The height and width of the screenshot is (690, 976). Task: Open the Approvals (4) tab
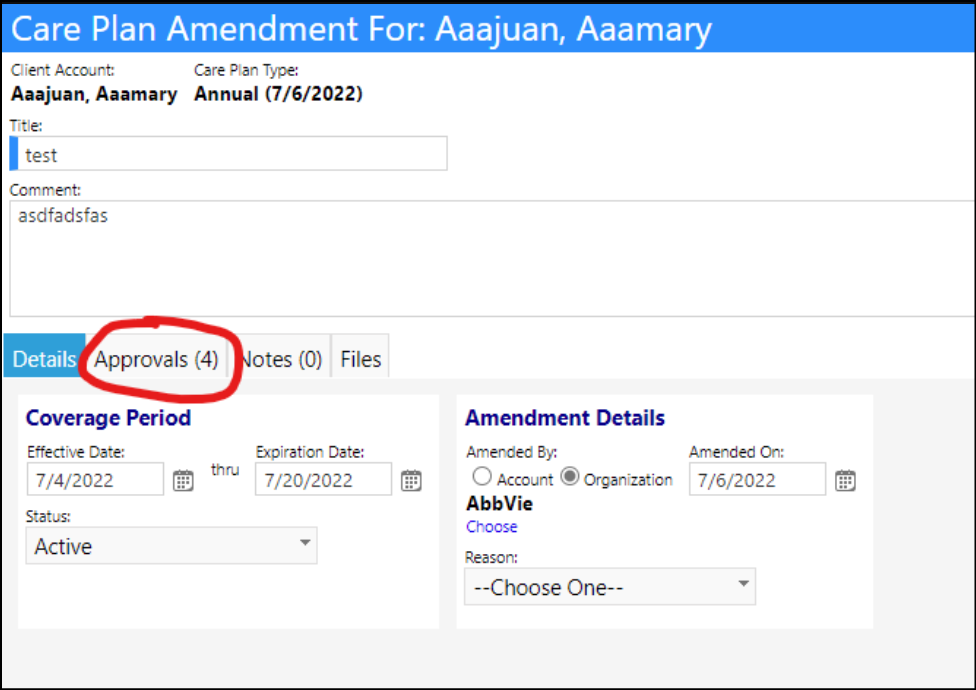(156, 359)
